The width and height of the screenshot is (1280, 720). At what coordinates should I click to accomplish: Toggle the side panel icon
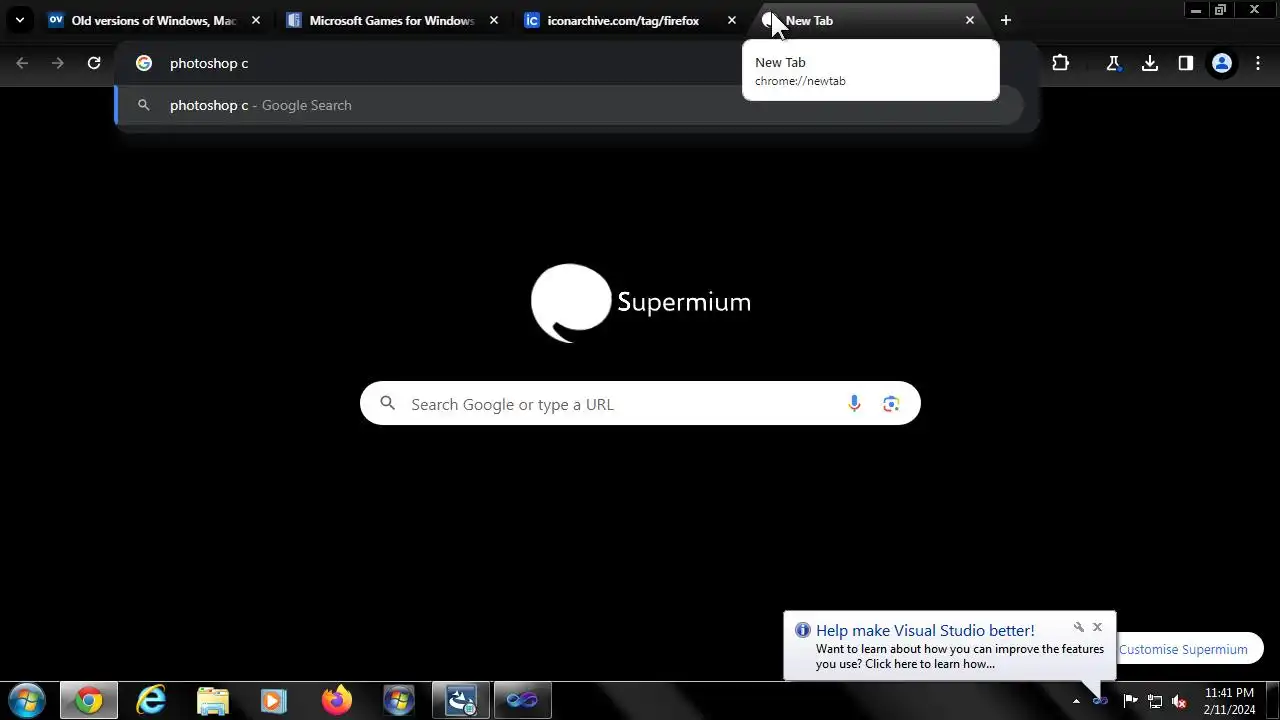[x=1186, y=63]
